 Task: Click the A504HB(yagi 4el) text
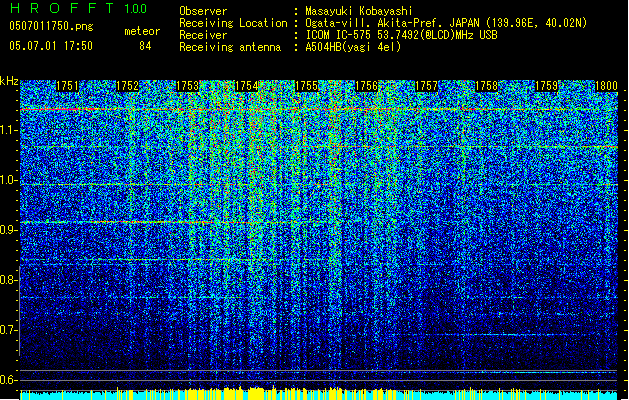point(353,47)
